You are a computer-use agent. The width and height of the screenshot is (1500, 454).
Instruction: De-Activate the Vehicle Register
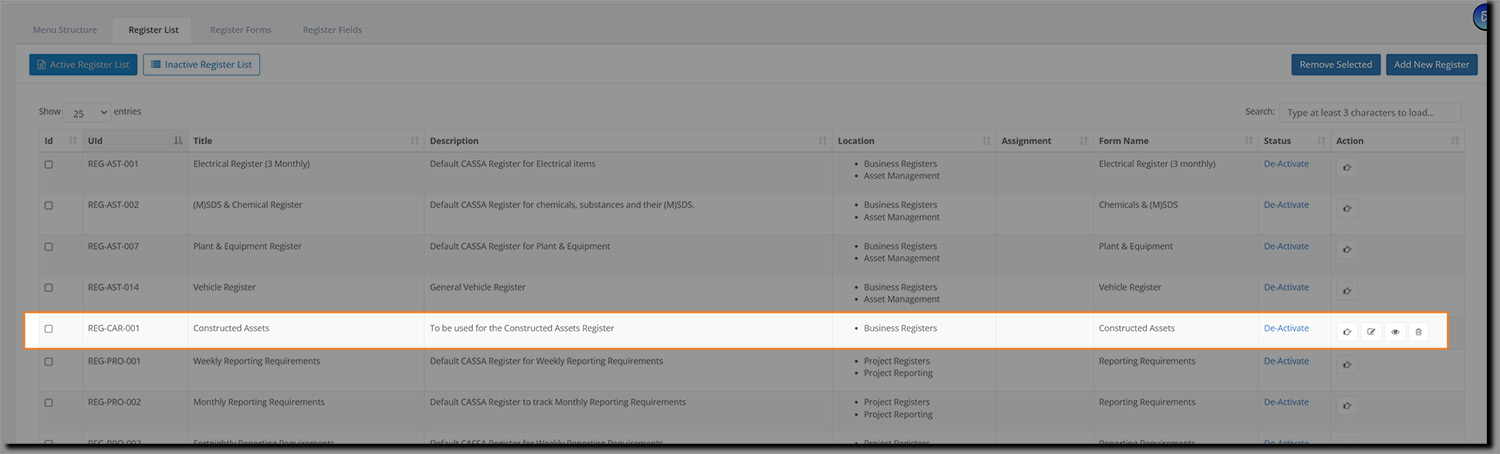[x=1286, y=287]
